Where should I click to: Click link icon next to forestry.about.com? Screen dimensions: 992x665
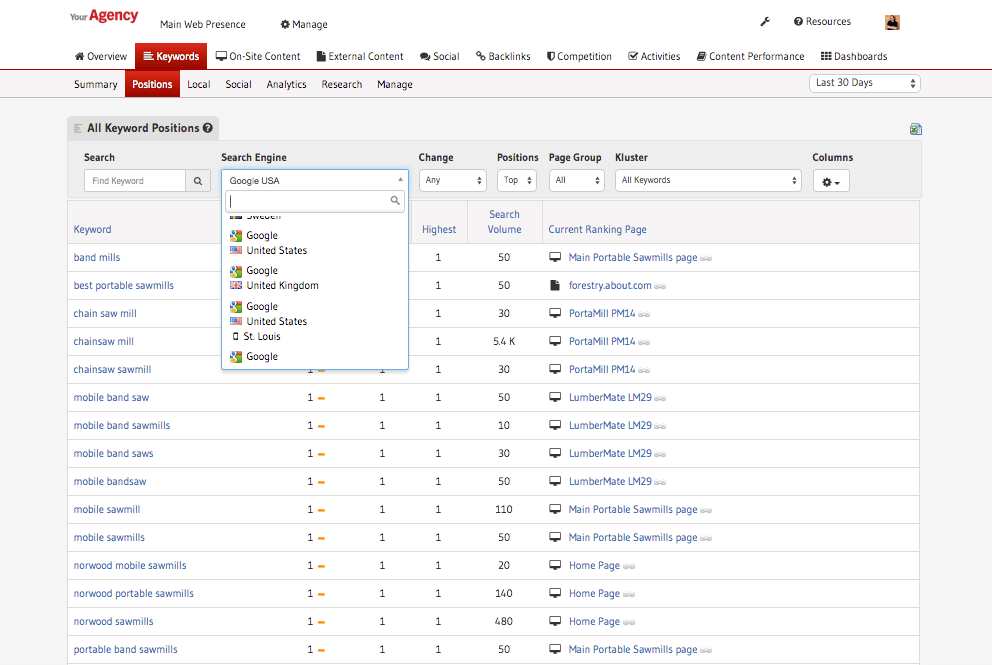click(x=661, y=286)
